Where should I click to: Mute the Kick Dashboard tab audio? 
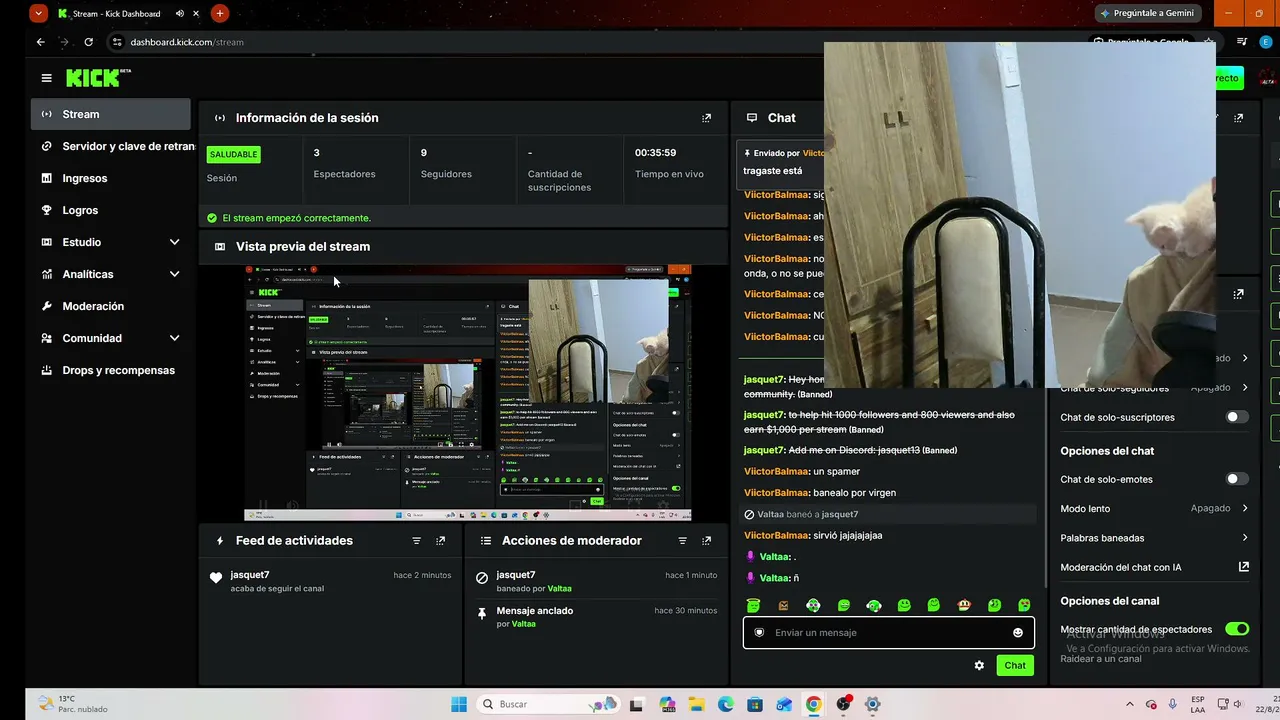click(180, 14)
